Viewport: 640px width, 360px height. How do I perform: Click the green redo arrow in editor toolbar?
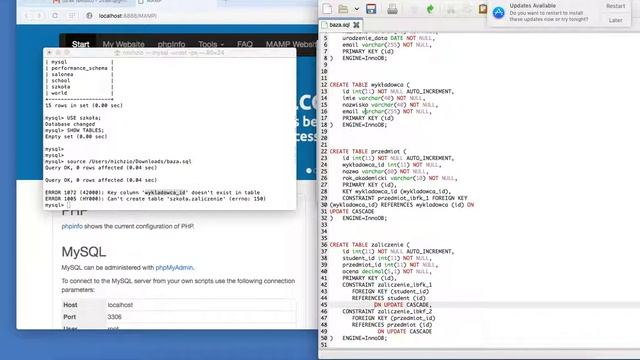(x=430, y=9)
